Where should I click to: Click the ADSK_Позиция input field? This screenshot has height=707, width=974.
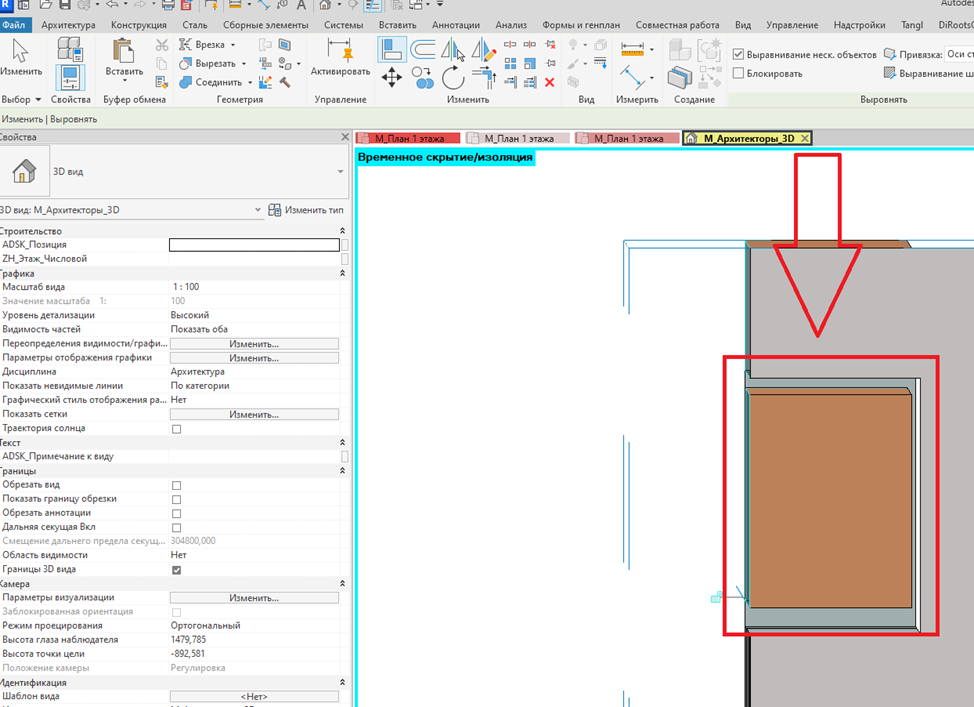click(x=254, y=245)
